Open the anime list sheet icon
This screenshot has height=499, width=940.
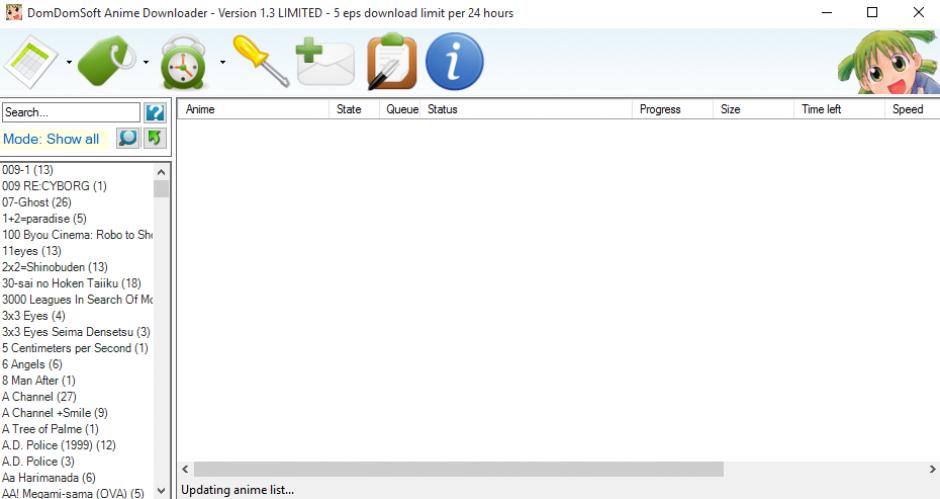click(31, 62)
